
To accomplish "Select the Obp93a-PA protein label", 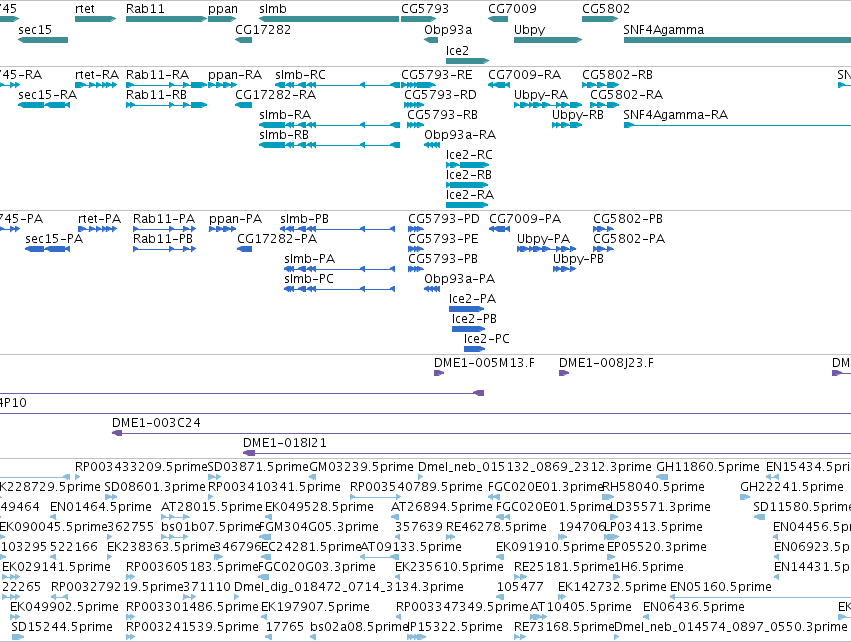I will tap(459, 278).
